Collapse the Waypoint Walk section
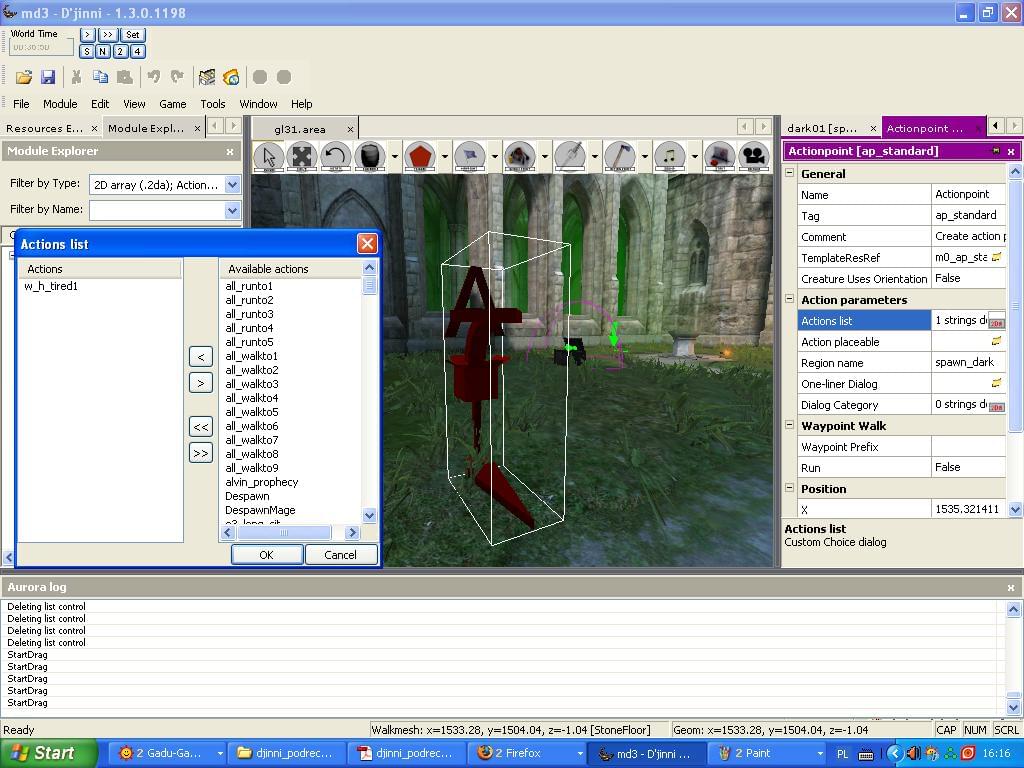Viewport: 1024px width, 768px height. pyautogui.click(x=789, y=425)
